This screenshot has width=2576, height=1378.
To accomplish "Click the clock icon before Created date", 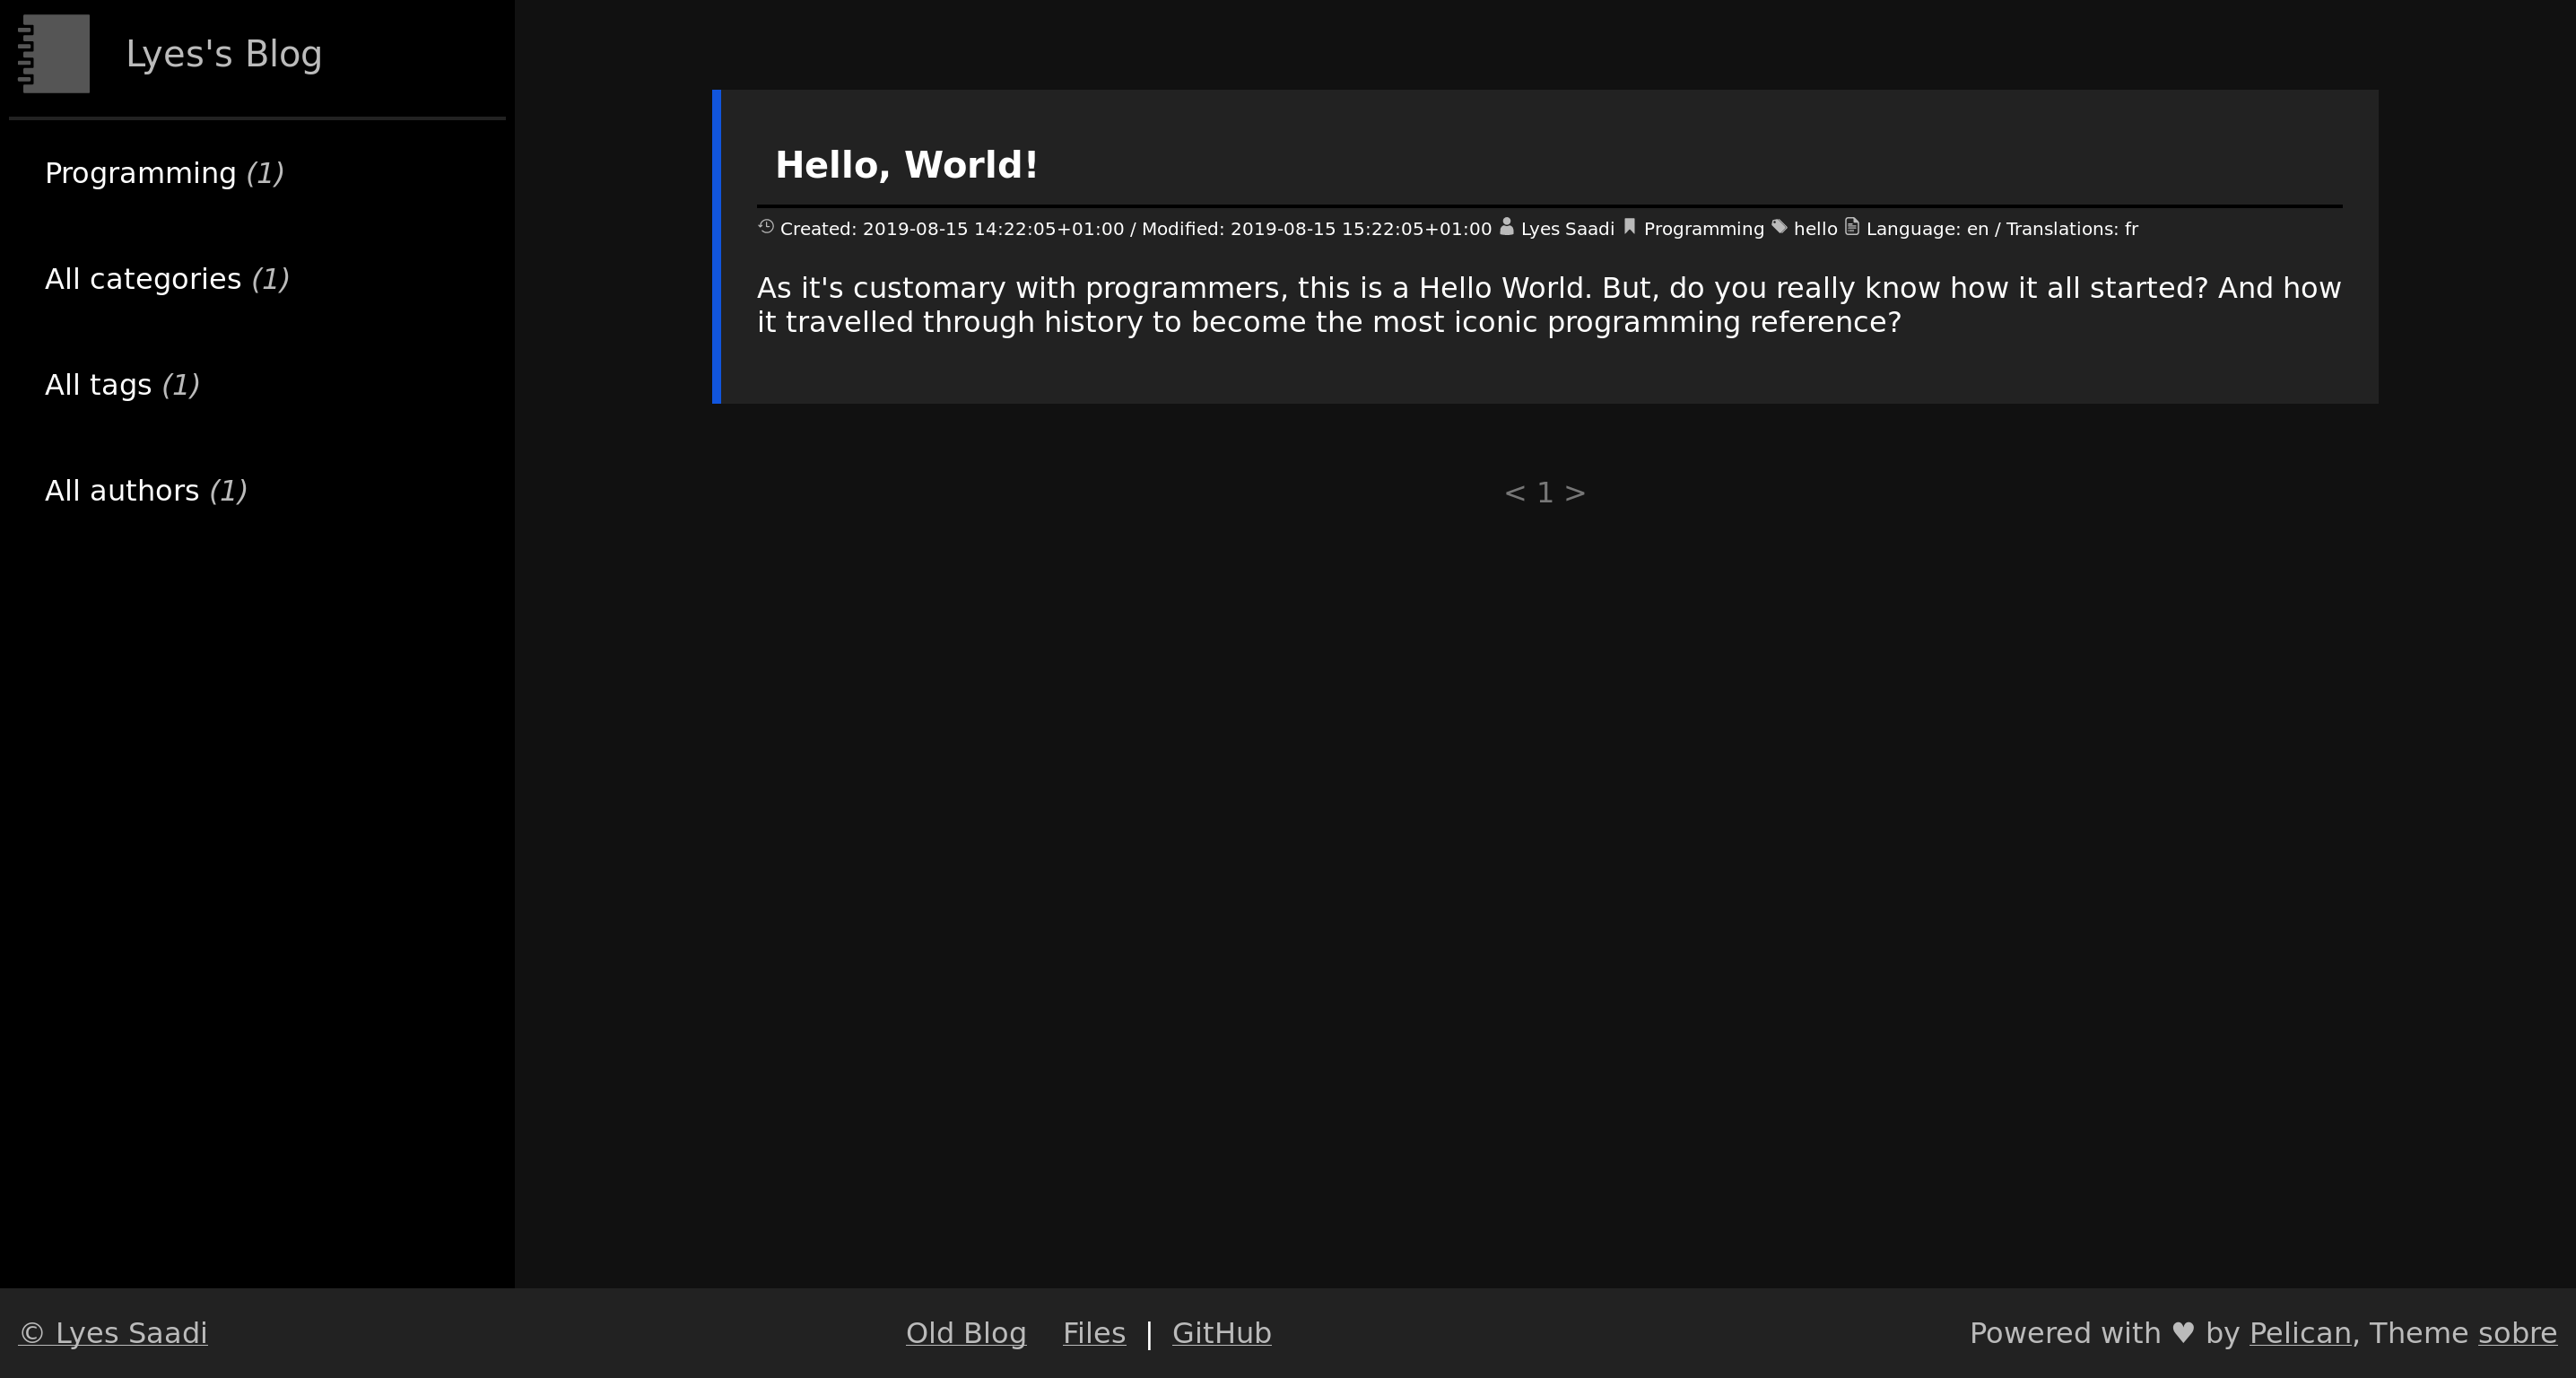I will pyautogui.click(x=766, y=227).
